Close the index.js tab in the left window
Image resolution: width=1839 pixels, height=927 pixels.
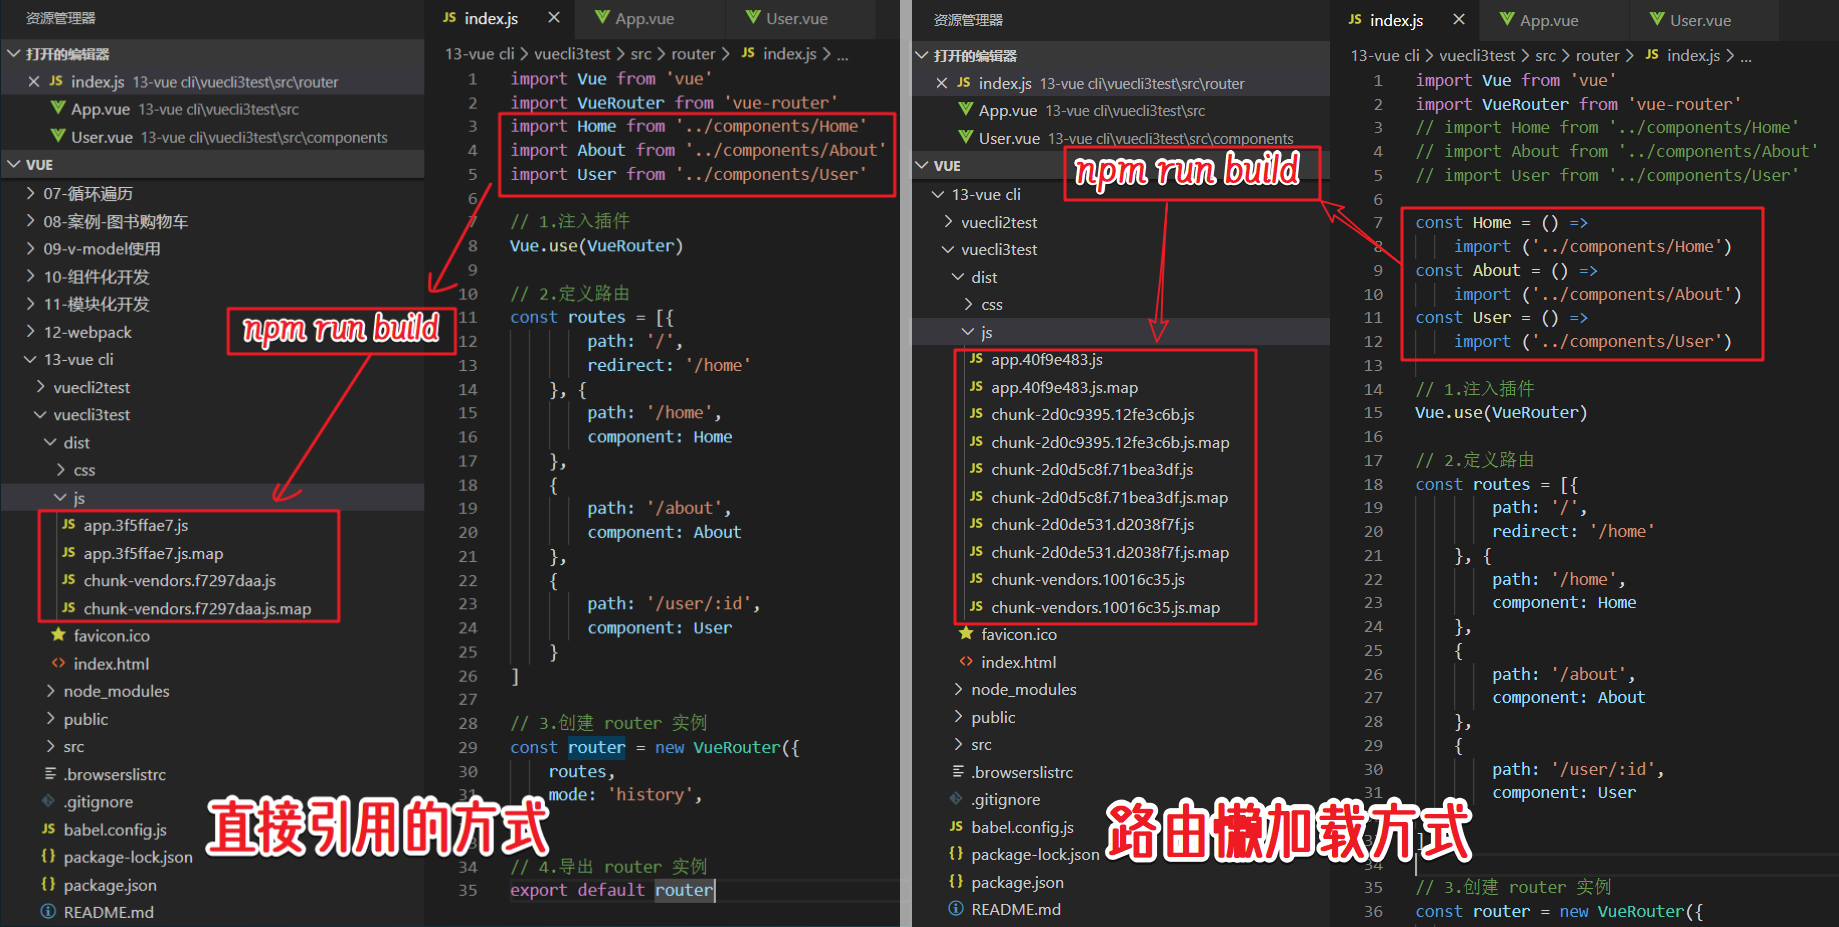click(x=554, y=18)
